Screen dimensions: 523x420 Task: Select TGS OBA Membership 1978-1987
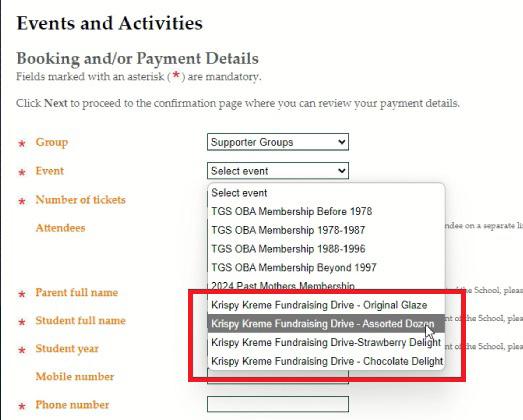click(326, 230)
